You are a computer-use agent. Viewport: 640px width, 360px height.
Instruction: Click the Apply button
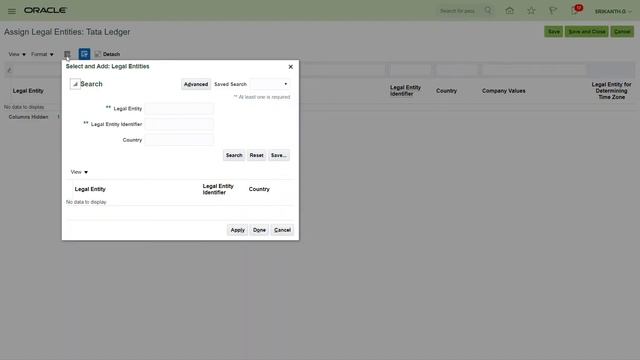[238, 230]
